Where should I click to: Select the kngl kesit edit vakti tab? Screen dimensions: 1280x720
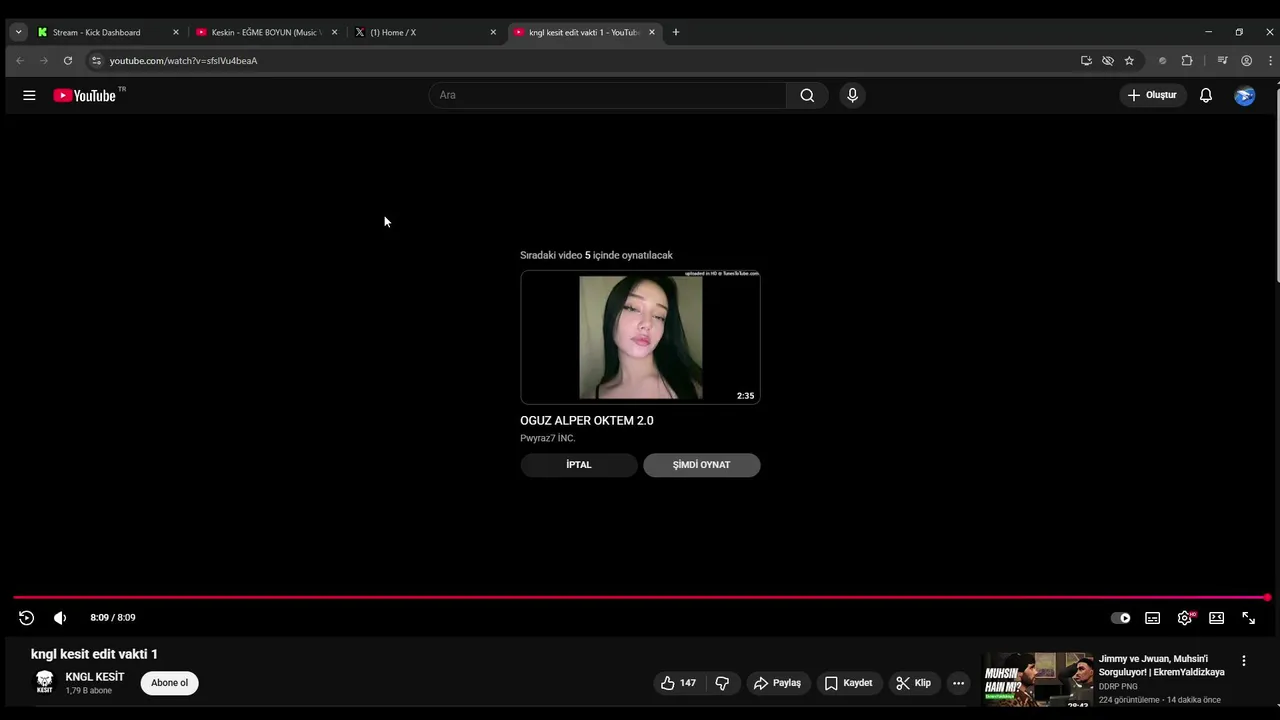[584, 32]
